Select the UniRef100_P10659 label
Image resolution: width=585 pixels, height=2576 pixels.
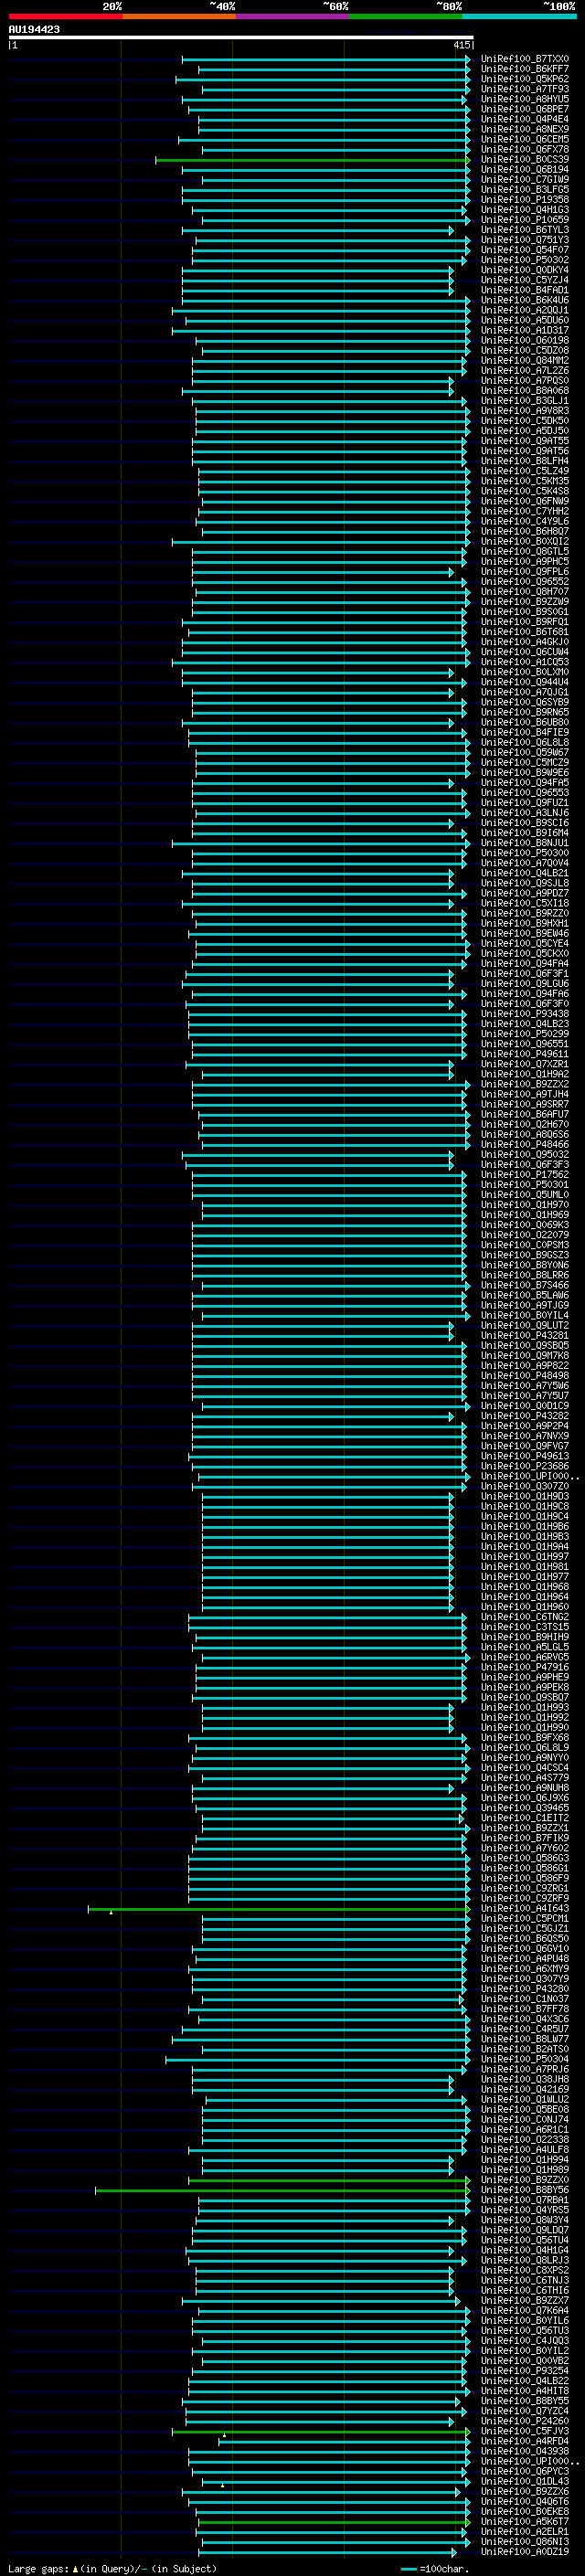pos(524,220)
